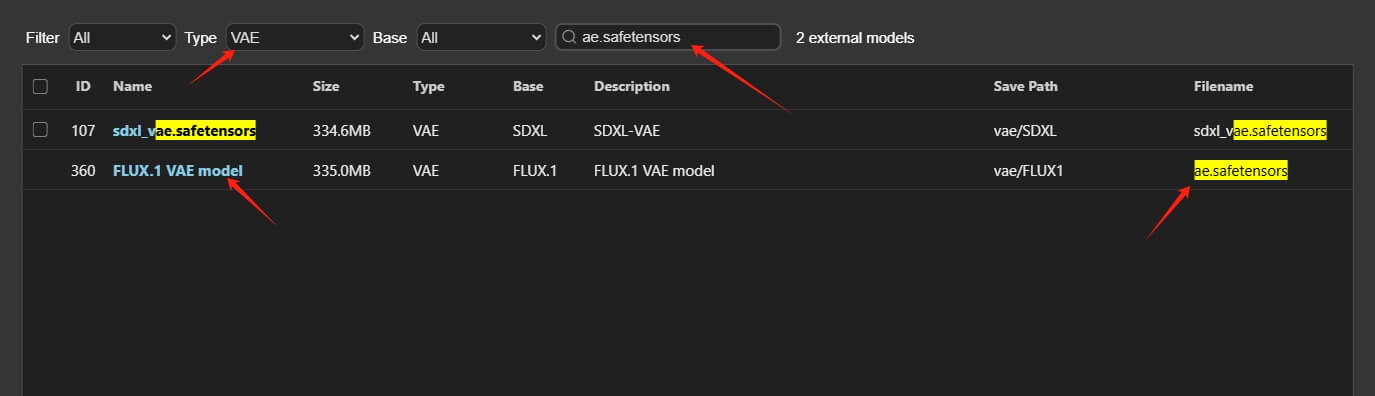The image size is (1375, 396).
Task: Click the vae/FLUX1 save path cell
Action: (1028, 171)
